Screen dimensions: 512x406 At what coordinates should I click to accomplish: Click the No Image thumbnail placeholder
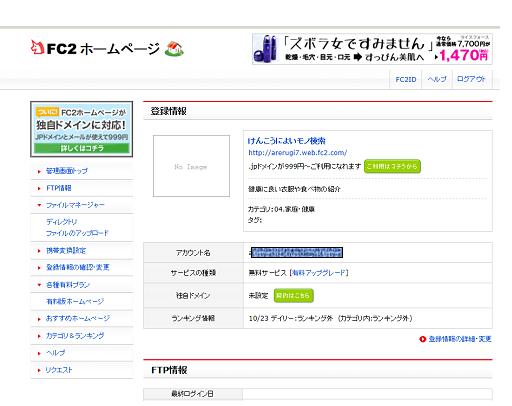191,166
